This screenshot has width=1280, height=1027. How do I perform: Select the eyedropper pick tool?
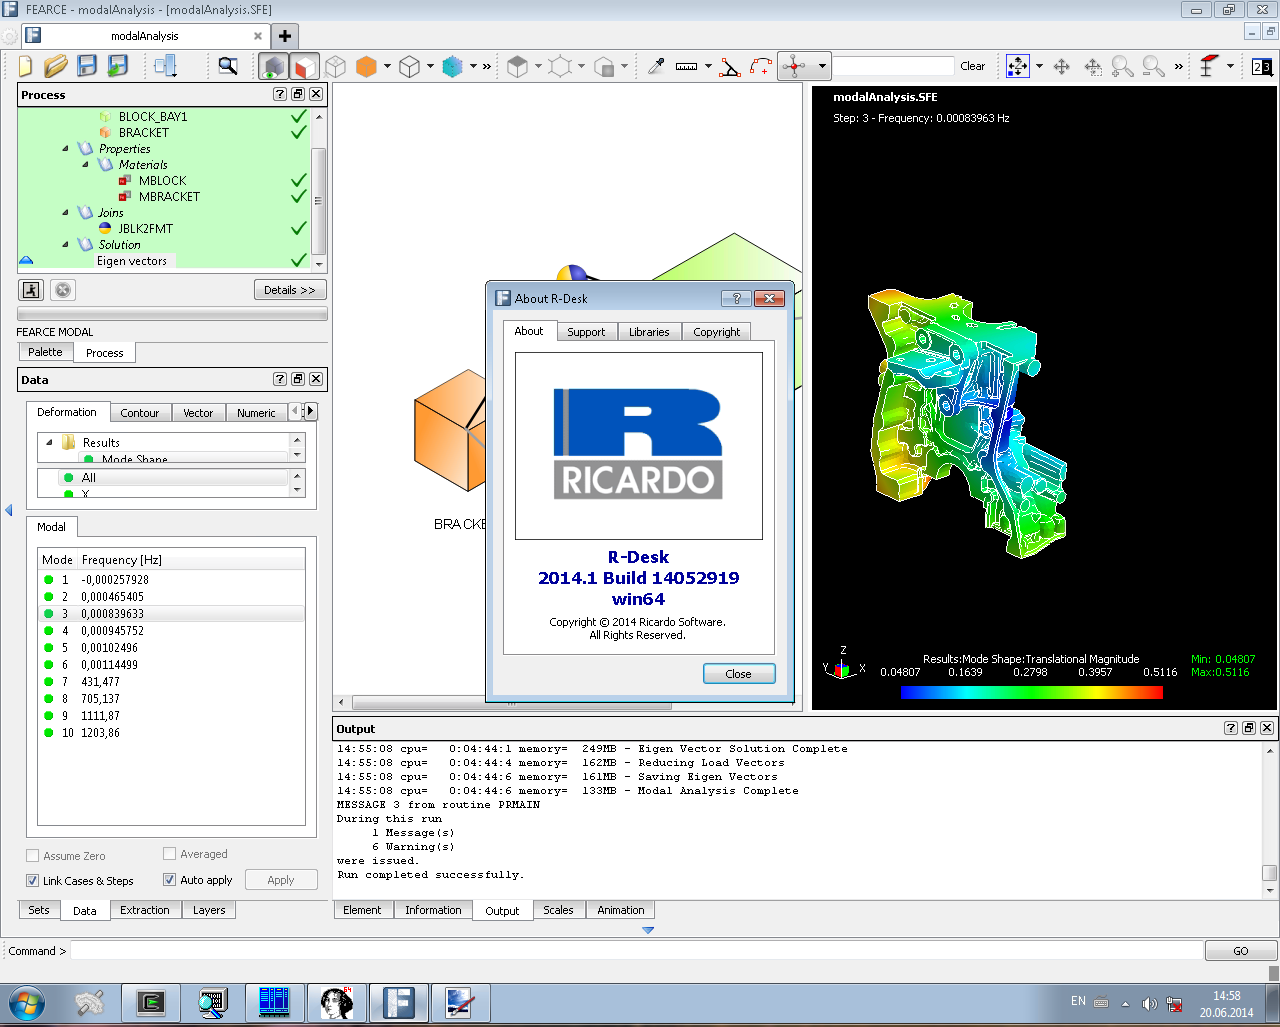[x=656, y=66]
